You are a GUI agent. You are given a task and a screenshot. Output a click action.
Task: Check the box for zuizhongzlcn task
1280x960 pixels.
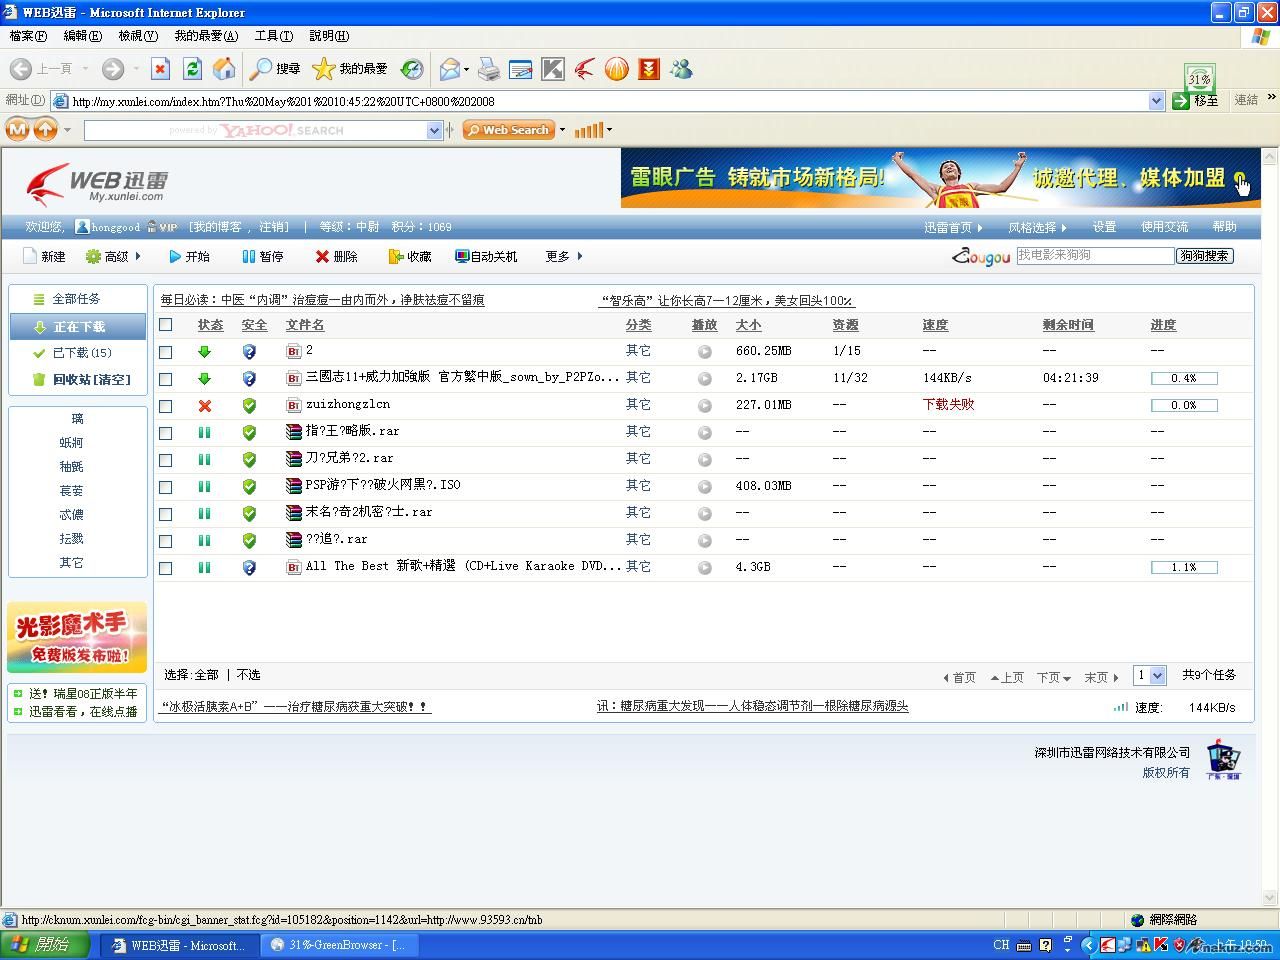166,406
